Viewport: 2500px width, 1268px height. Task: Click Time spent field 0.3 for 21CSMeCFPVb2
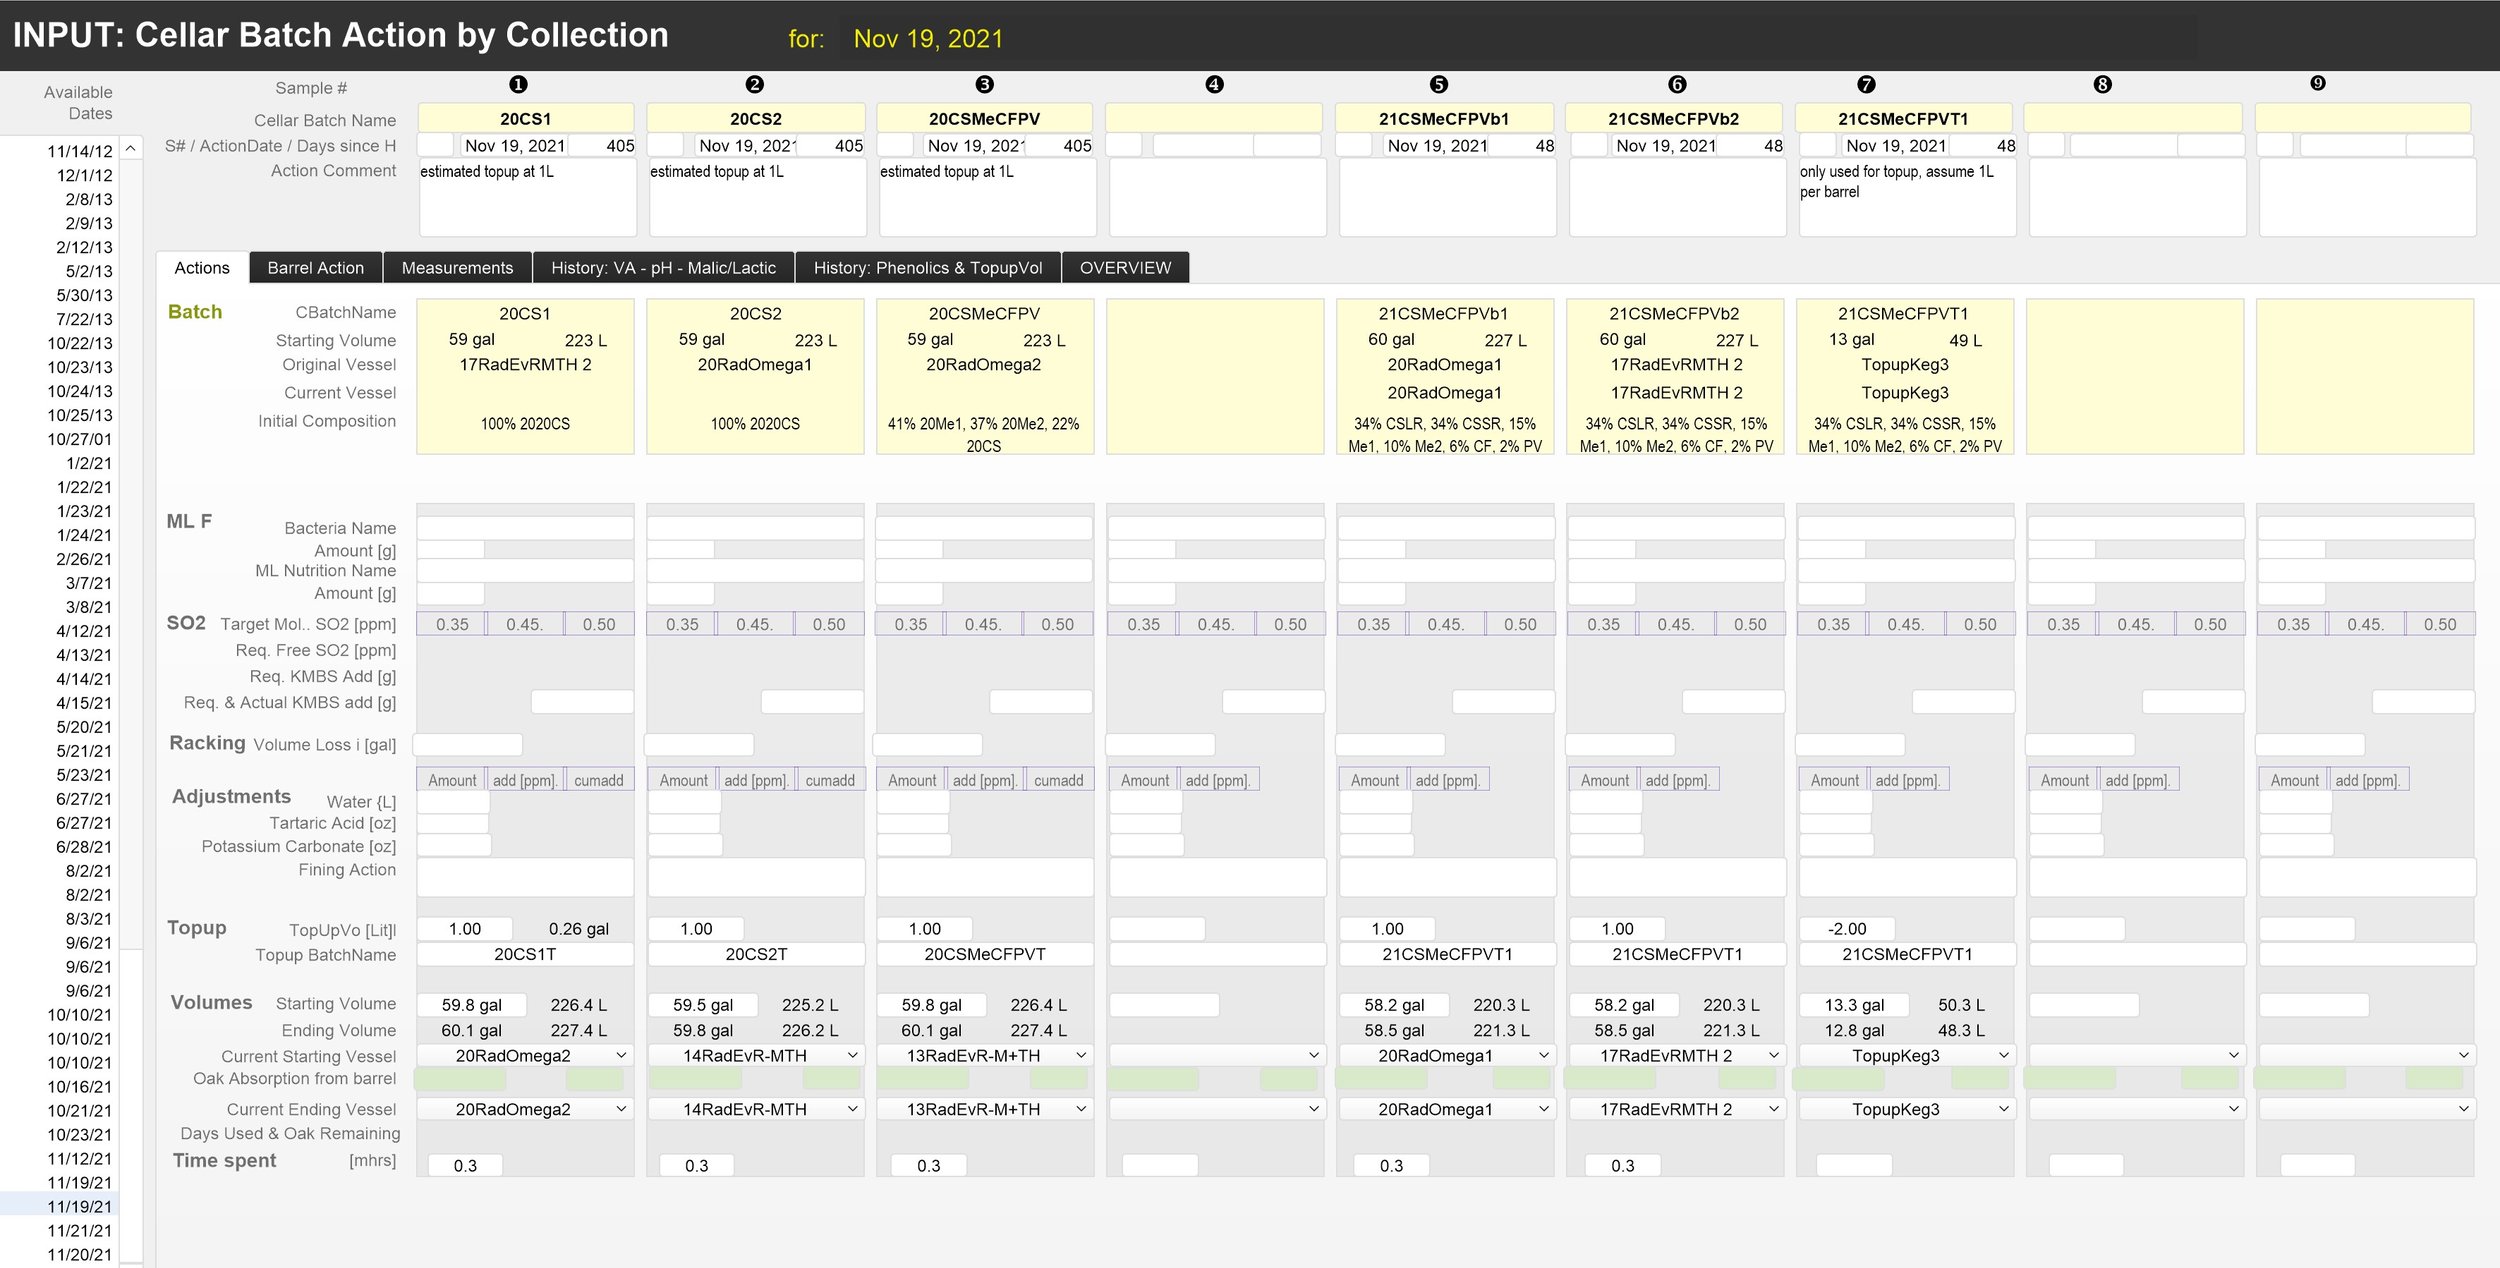click(1623, 1166)
